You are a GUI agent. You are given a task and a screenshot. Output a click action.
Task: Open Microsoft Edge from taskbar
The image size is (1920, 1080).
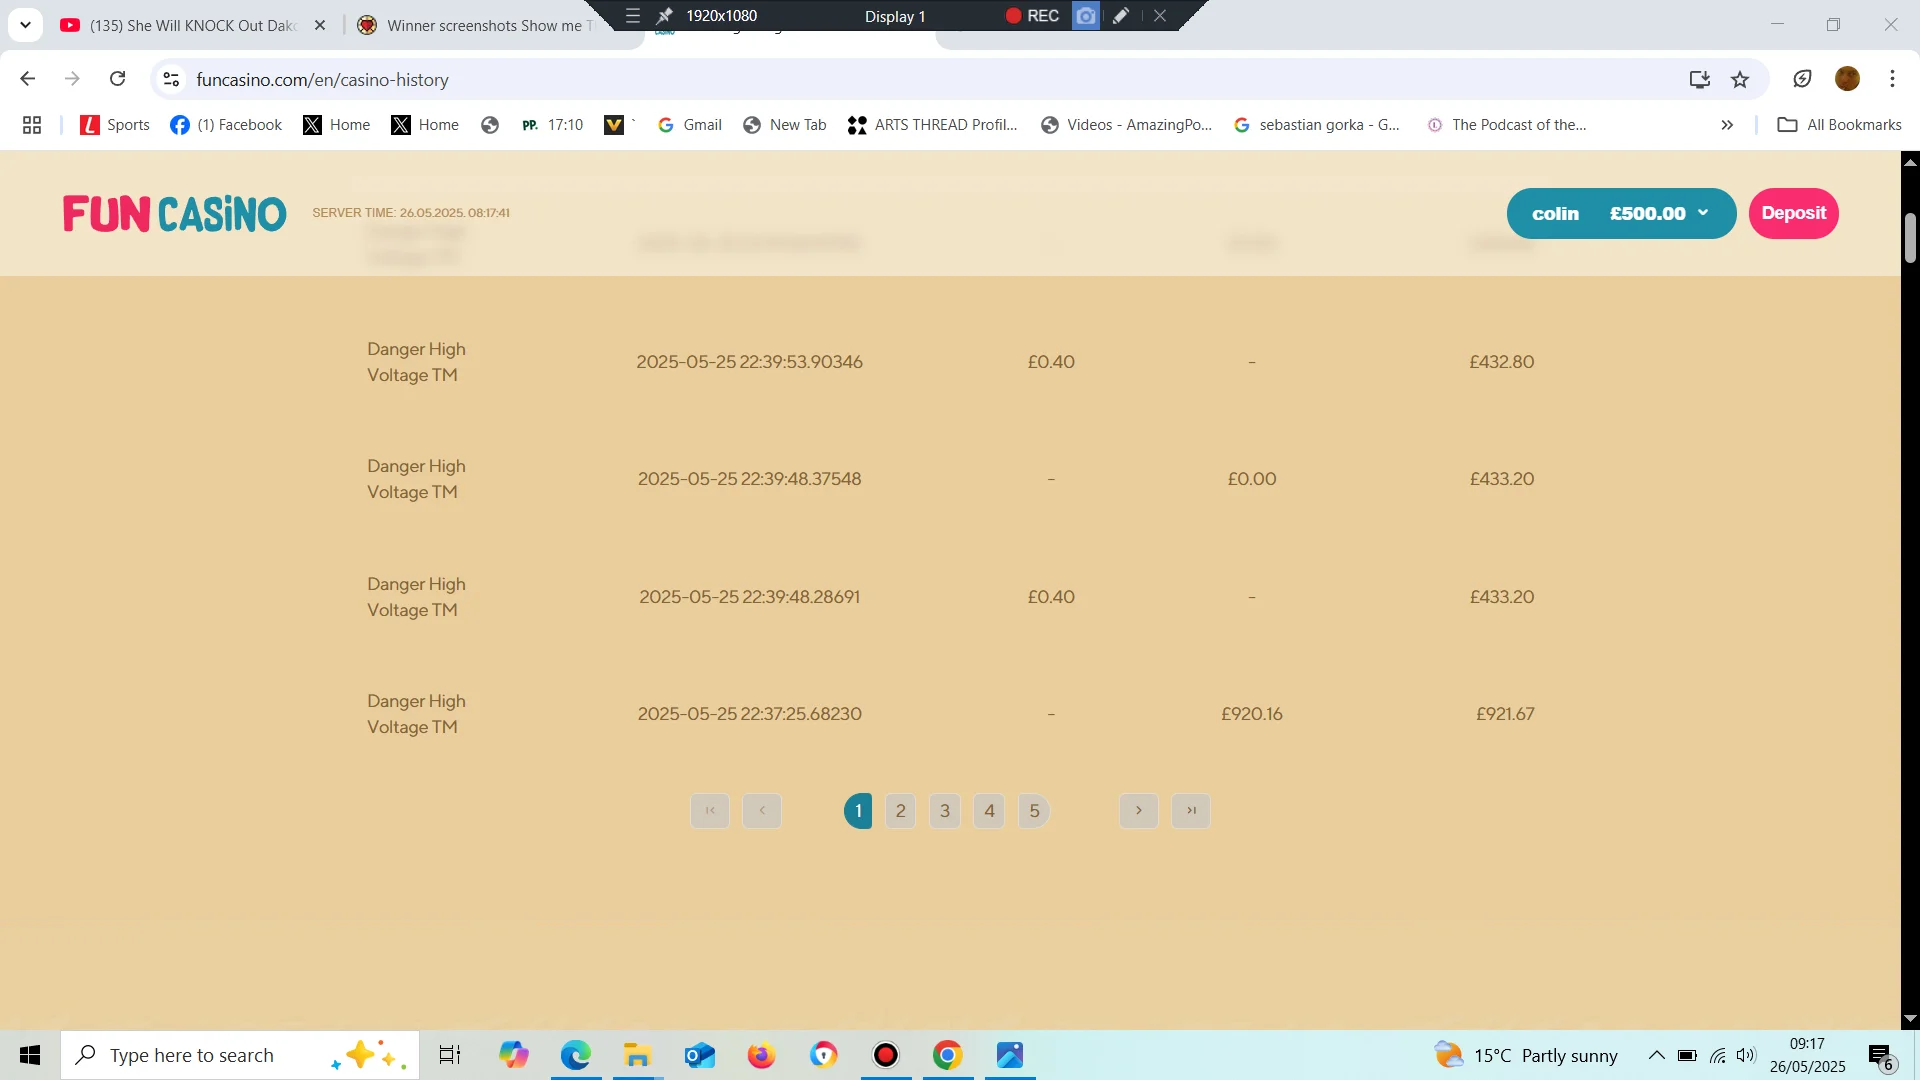tap(576, 1055)
